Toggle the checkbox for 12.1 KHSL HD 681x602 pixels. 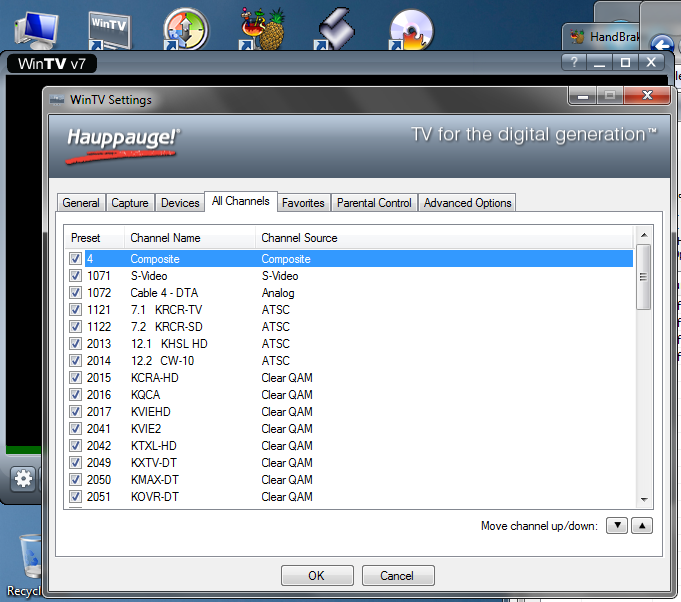75,344
